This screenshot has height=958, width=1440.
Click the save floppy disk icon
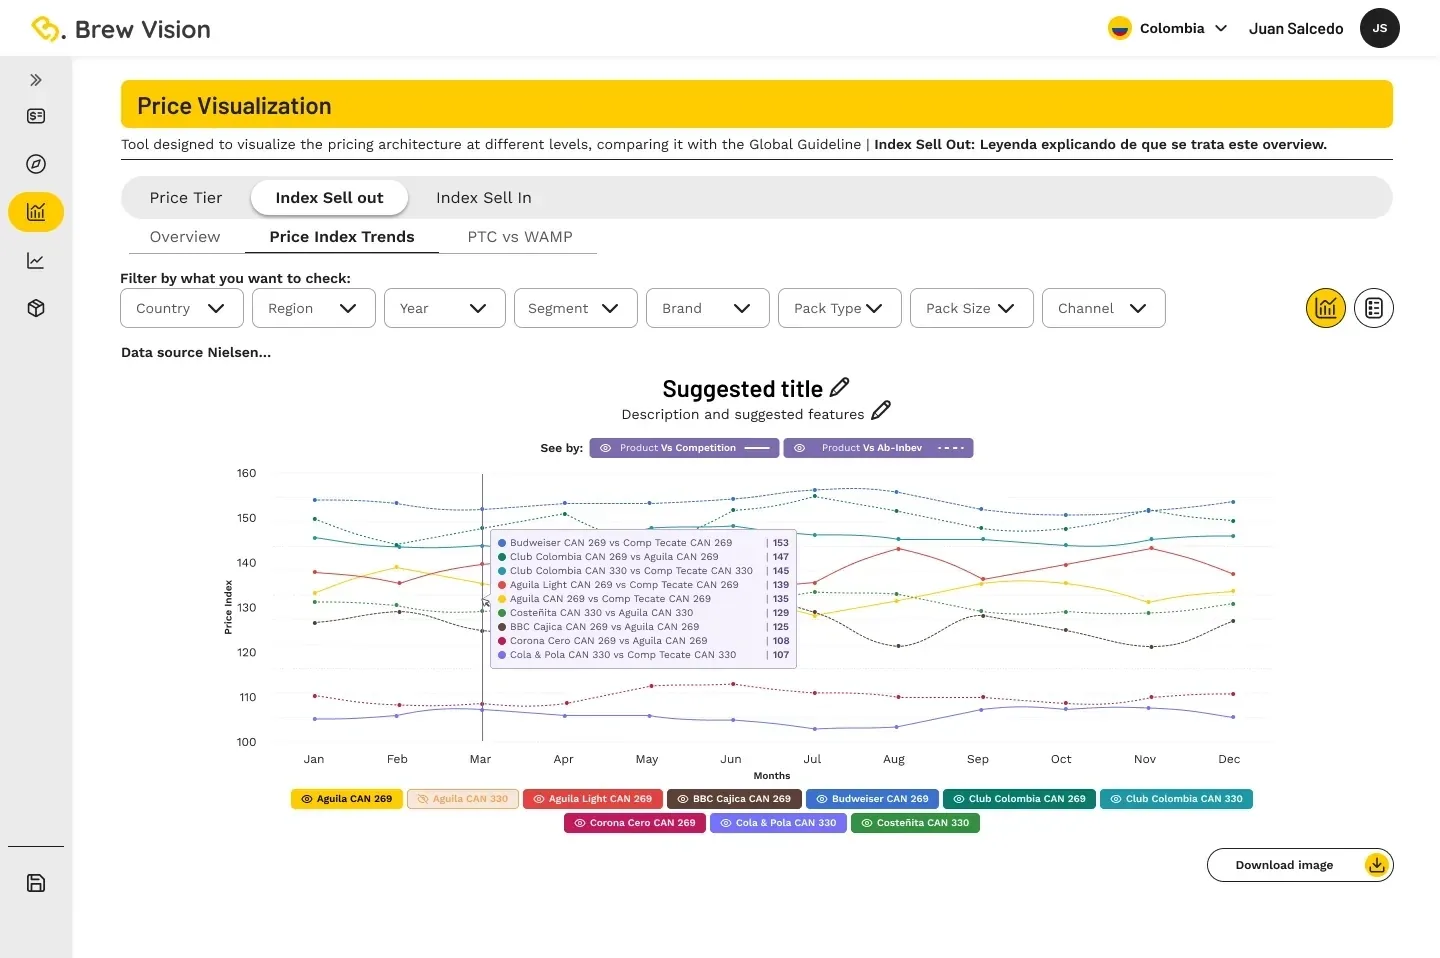coord(36,883)
